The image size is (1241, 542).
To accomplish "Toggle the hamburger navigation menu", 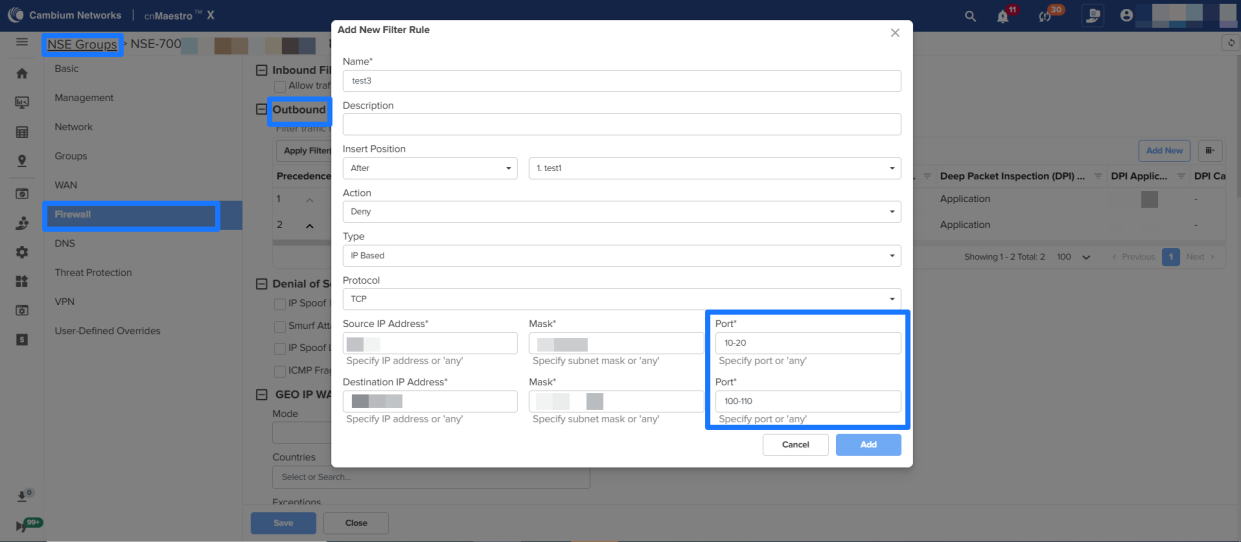I will [x=21, y=43].
